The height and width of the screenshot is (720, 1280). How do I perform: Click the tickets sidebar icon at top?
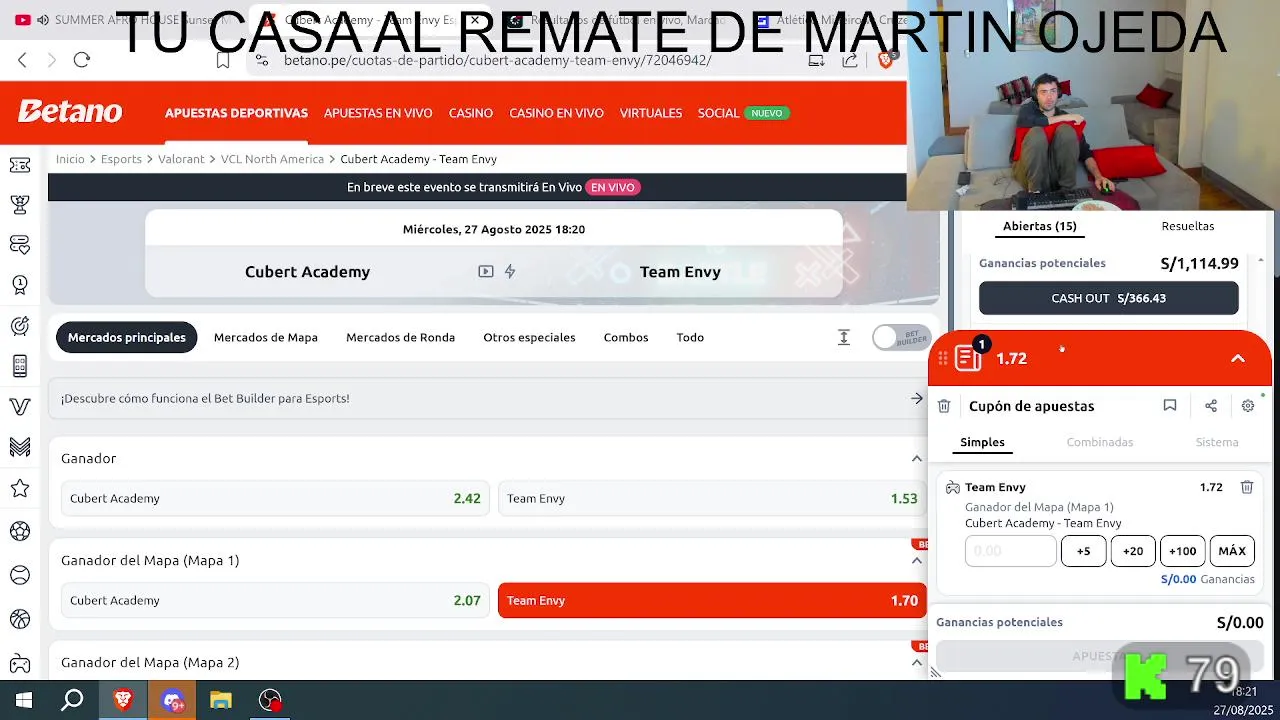point(20,164)
